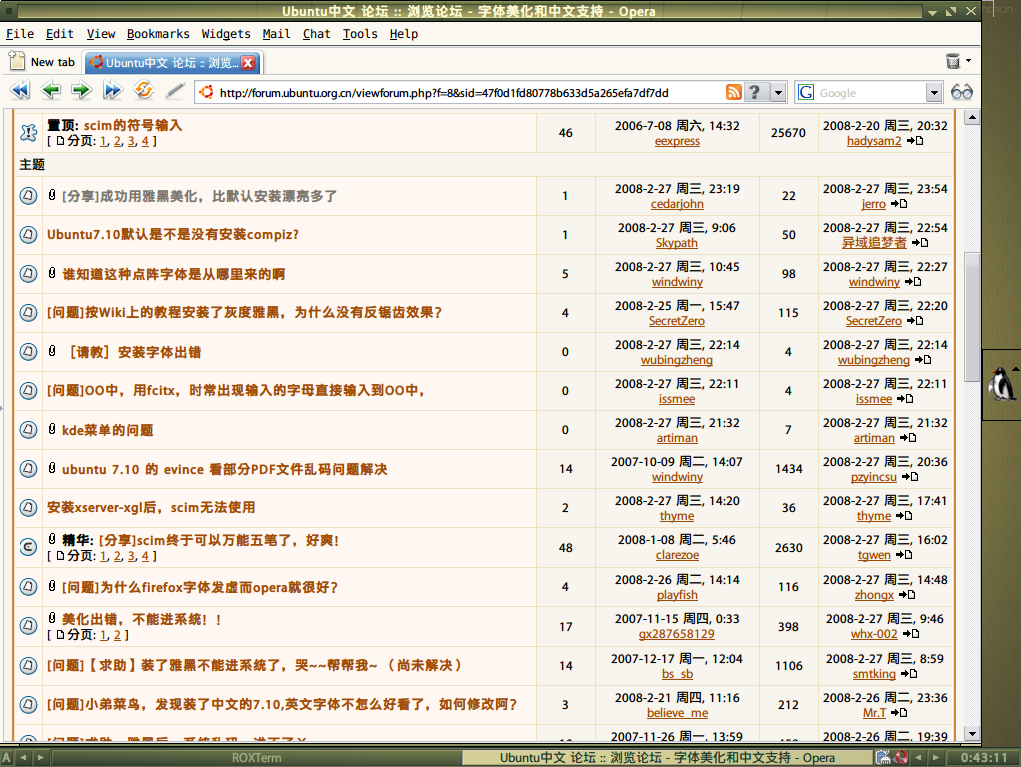Click last-post arrow icon next to tgwen
Screen dimensions: 1021x767
[x=904, y=555]
